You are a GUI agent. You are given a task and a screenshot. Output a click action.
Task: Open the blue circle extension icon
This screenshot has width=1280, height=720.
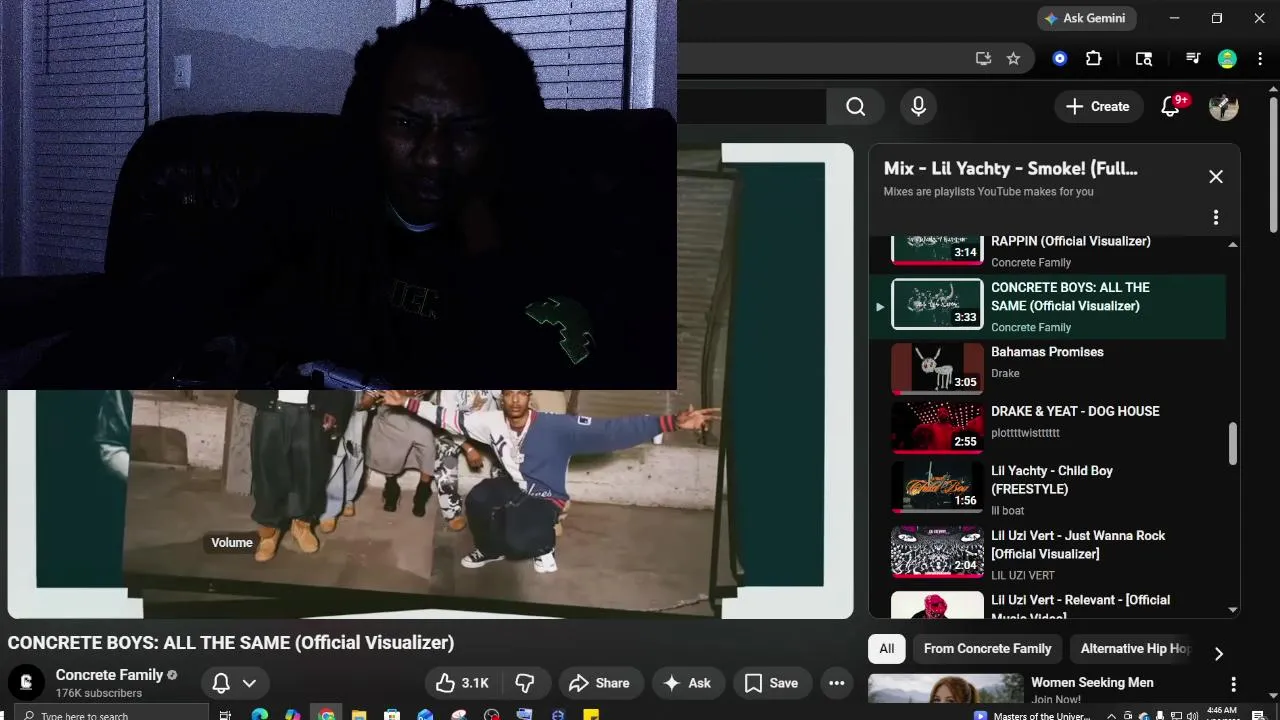click(x=1060, y=59)
